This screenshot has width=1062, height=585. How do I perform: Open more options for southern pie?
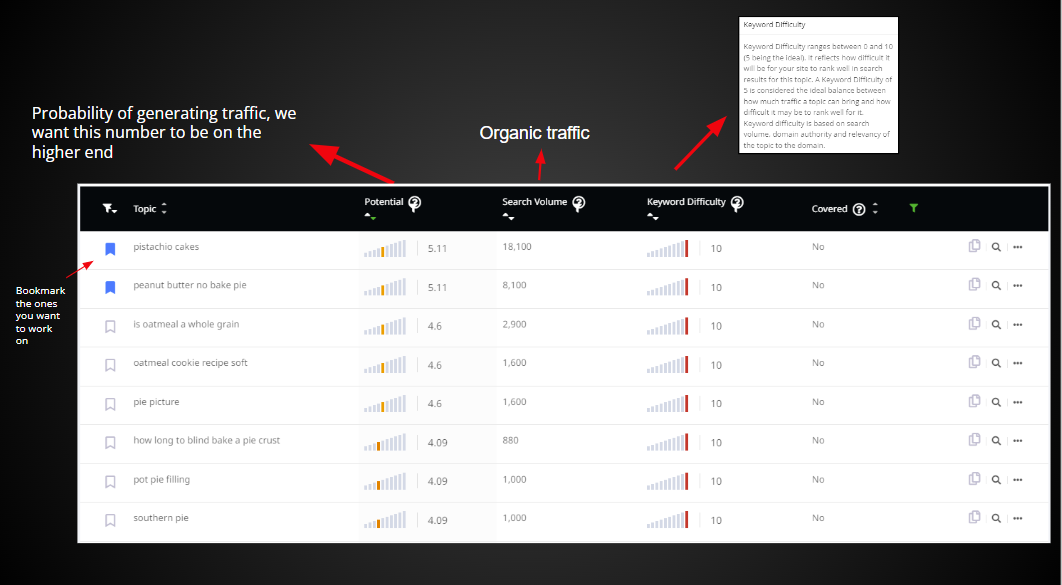coord(1017,518)
